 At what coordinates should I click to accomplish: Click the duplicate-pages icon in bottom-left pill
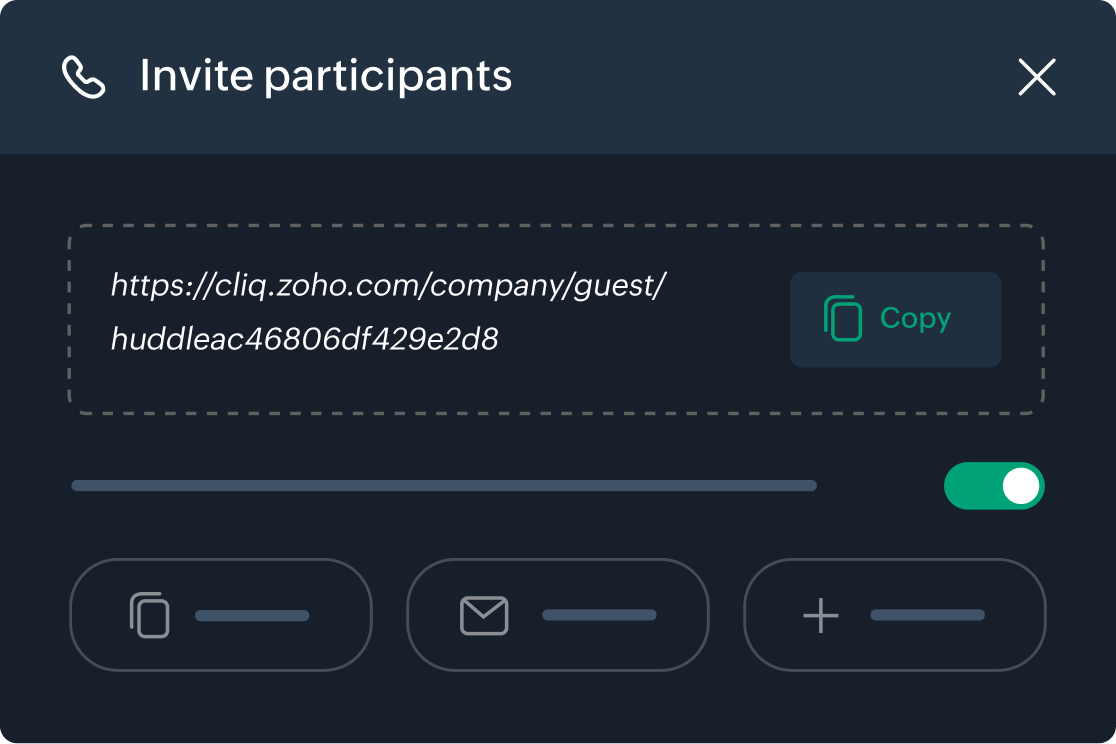[150, 615]
